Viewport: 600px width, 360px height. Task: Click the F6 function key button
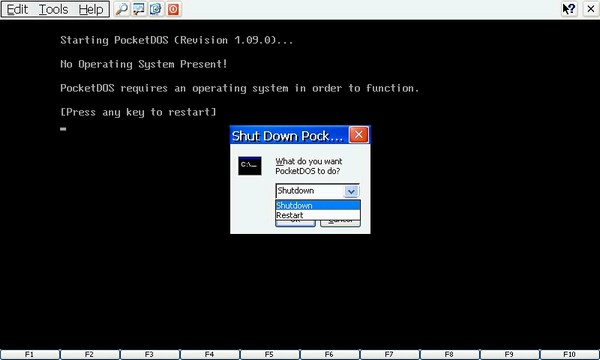(329, 355)
